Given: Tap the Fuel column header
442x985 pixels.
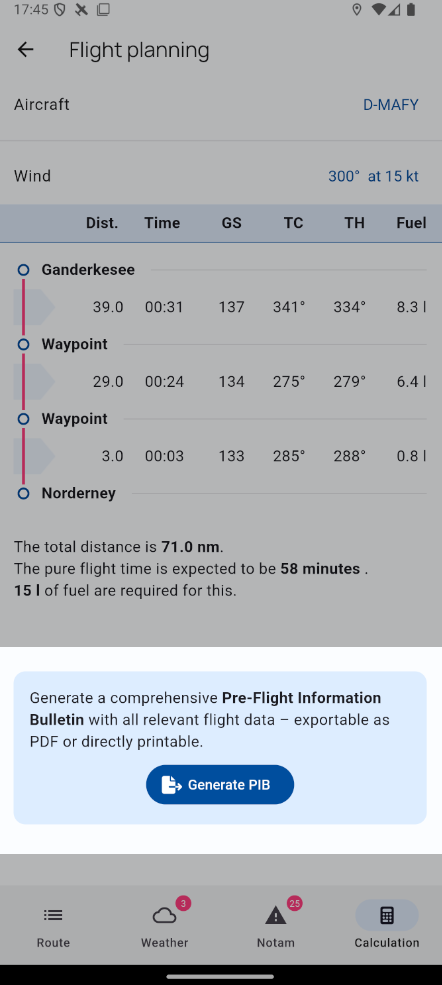Looking at the screenshot, I should 411,223.
